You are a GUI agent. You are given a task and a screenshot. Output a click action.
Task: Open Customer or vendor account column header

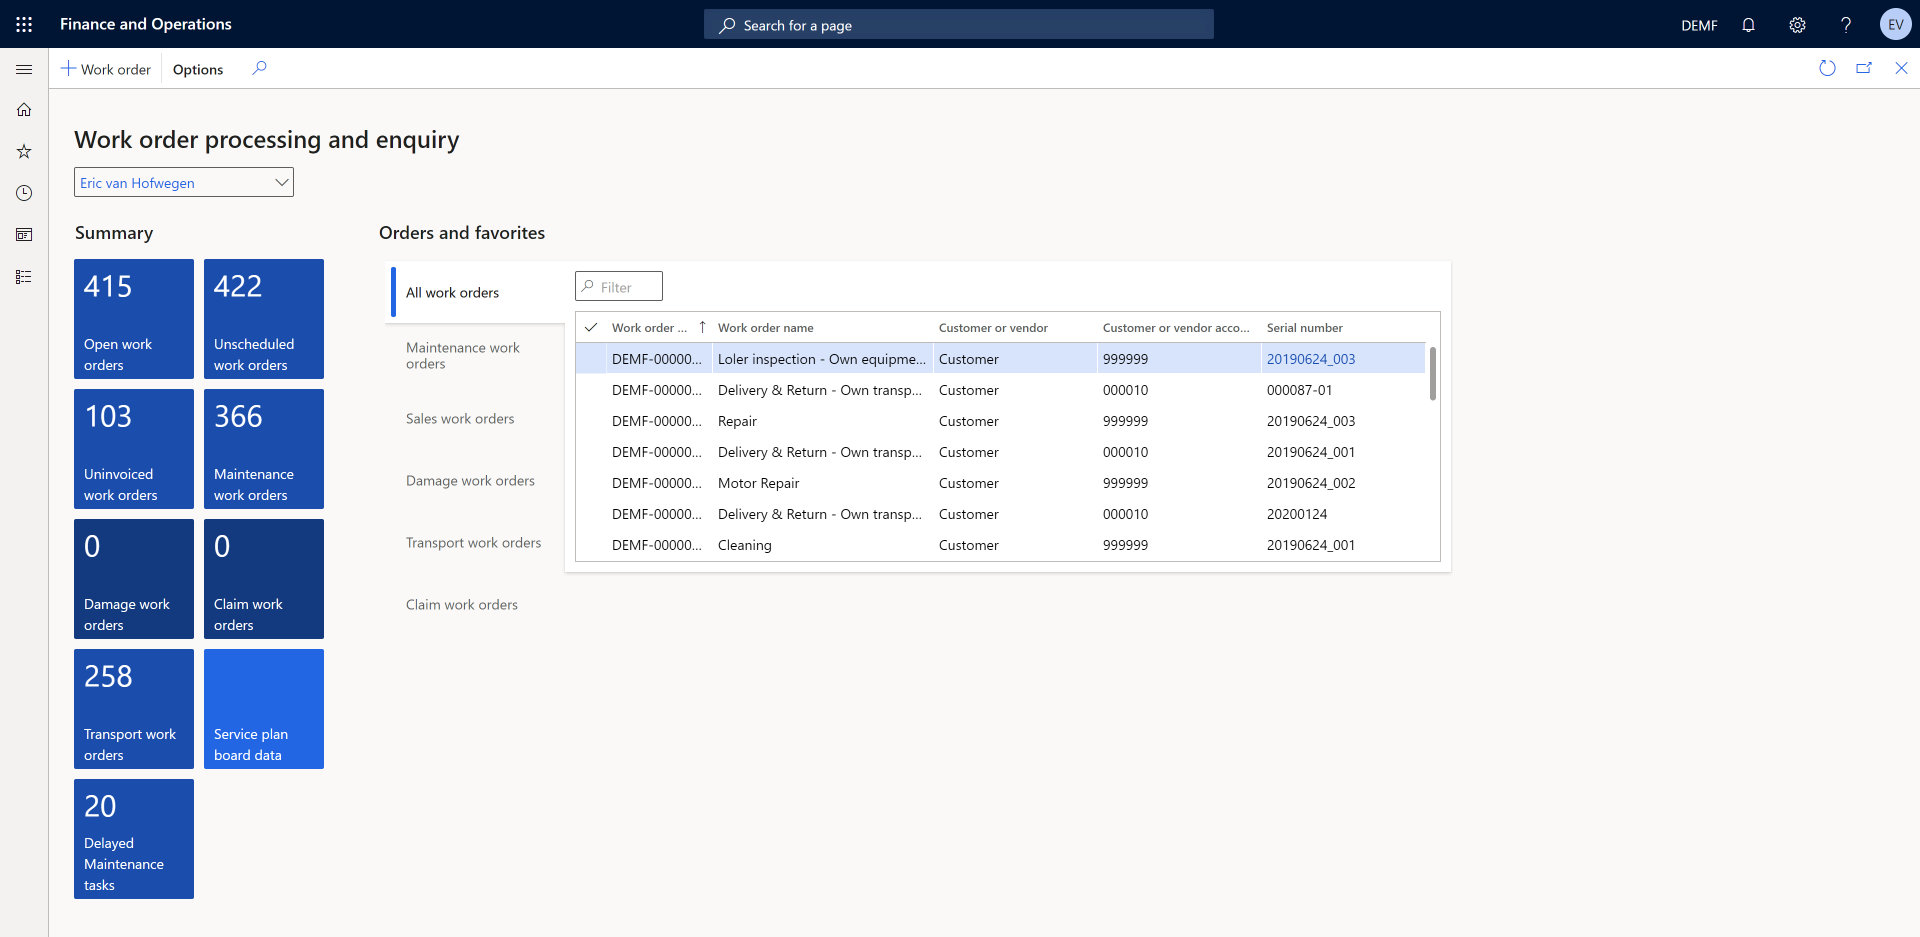pyautogui.click(x=1176, y=328)
